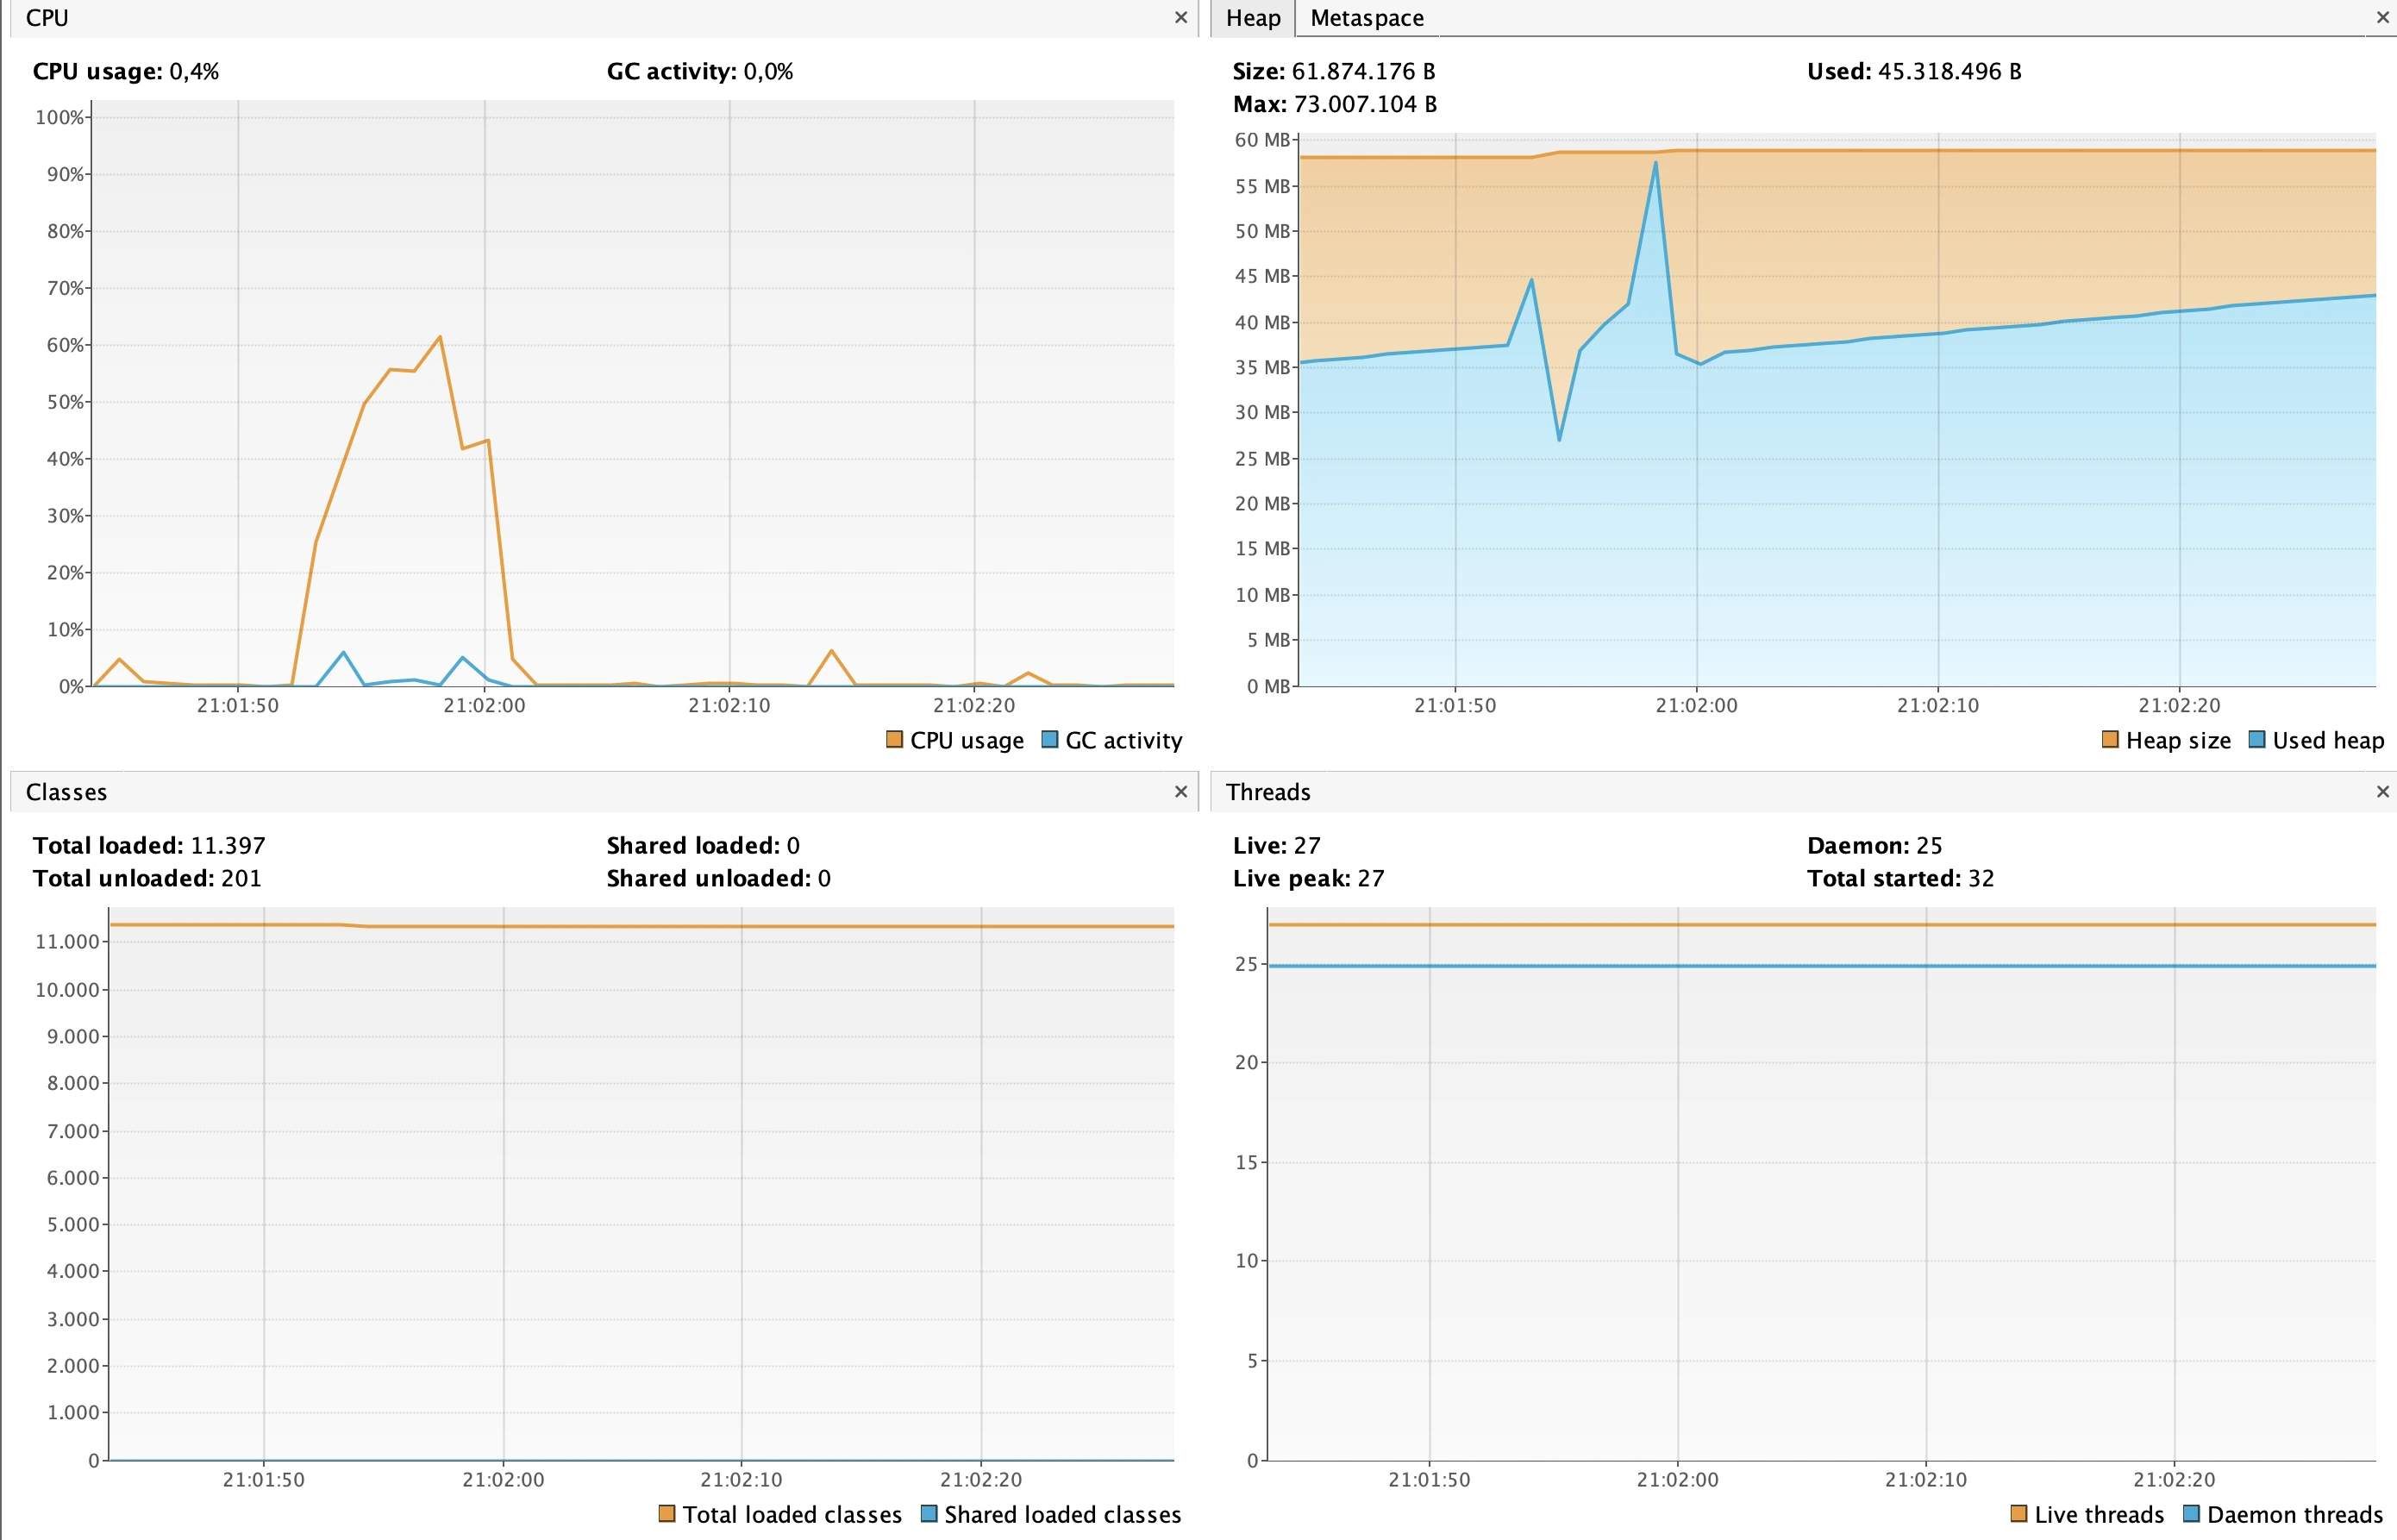Click the 100% label on CPU chart axis
2397x1540 pixels.
coord(60,118)
